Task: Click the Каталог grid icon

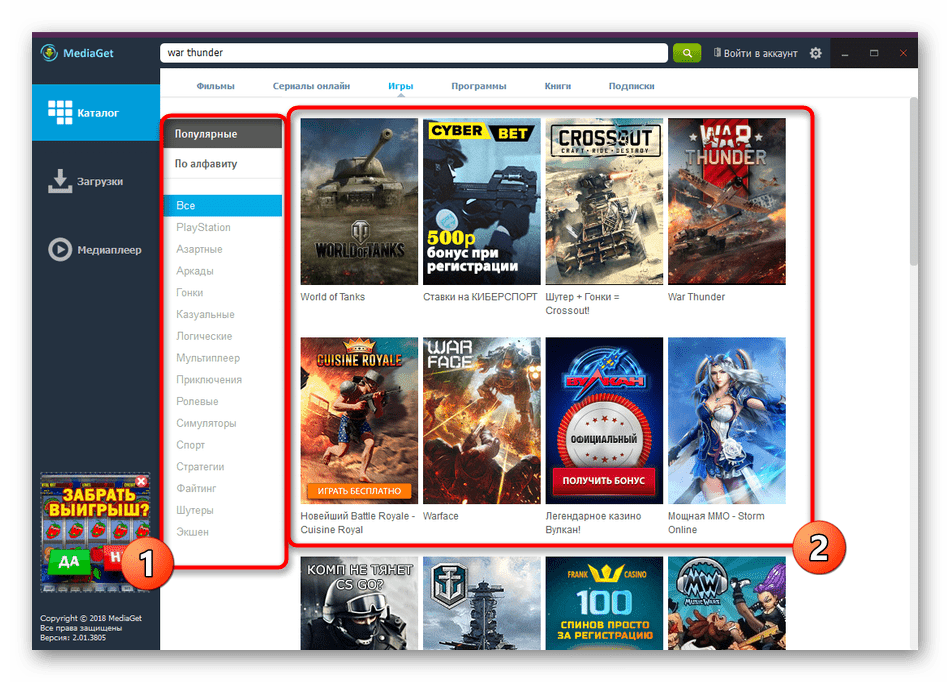Action: 60,112
